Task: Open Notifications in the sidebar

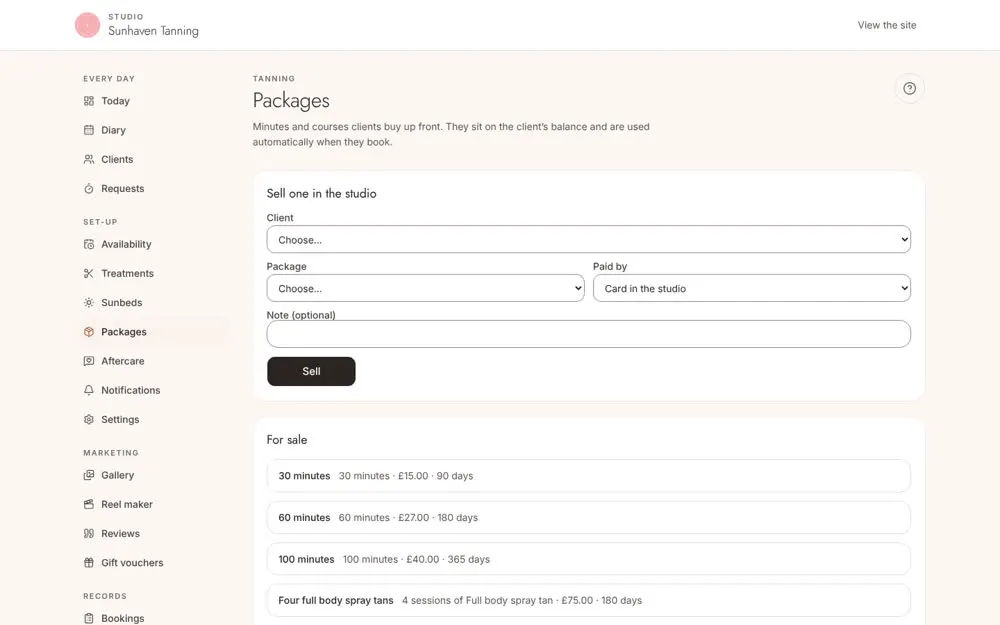Action: pyautogui.click(x=130, y=390)
